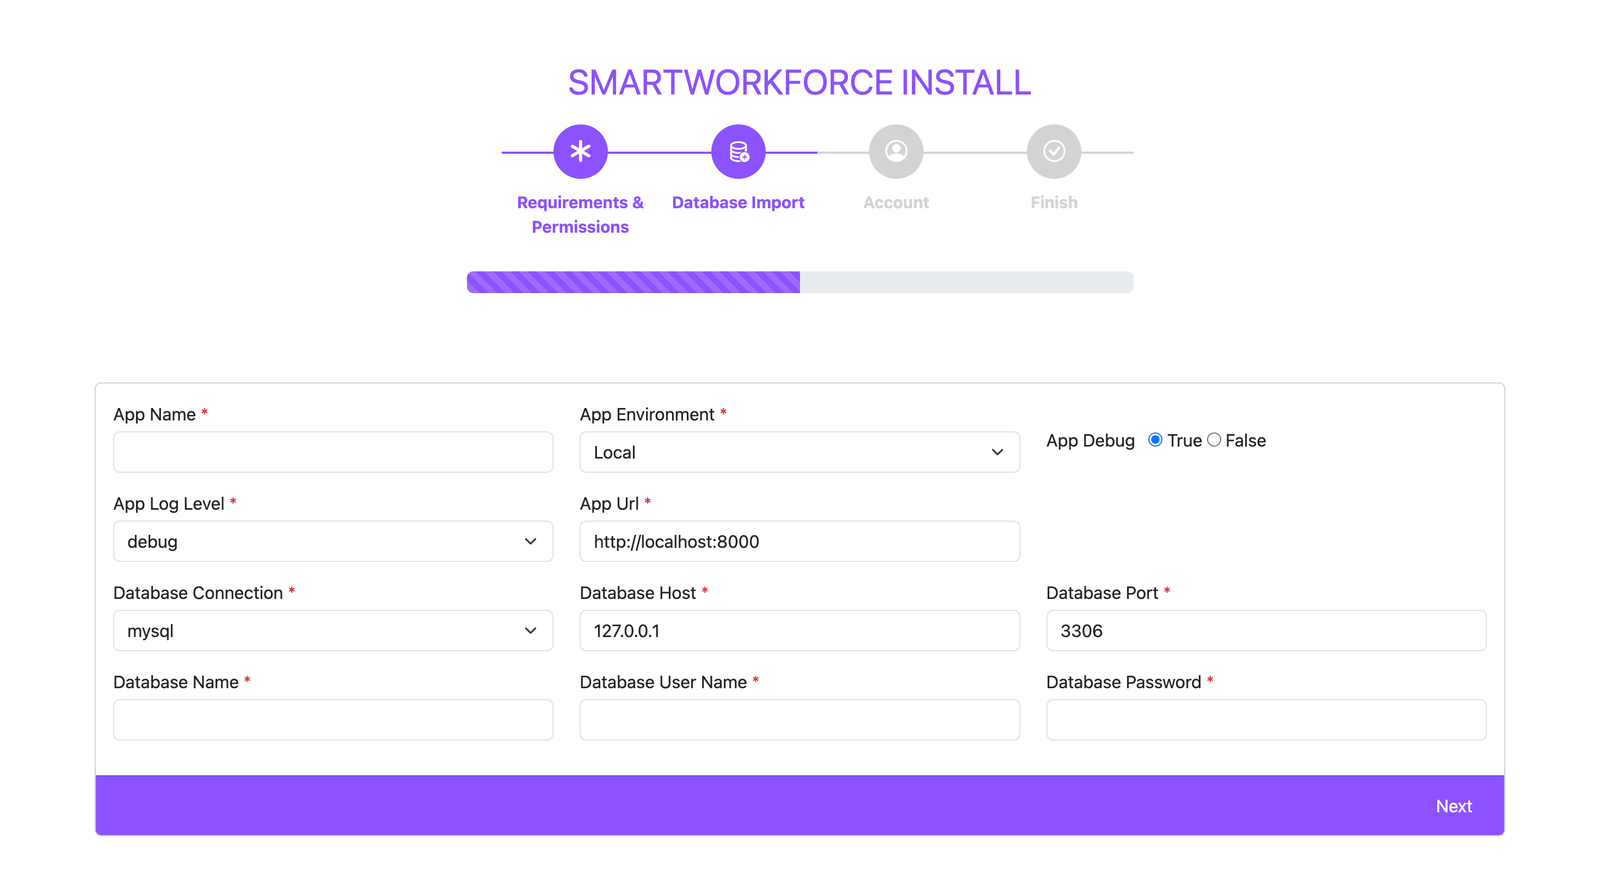This screenshot has width=1600, height=891.
Task: Focus the Database Host field
Action: coord(799,631)
